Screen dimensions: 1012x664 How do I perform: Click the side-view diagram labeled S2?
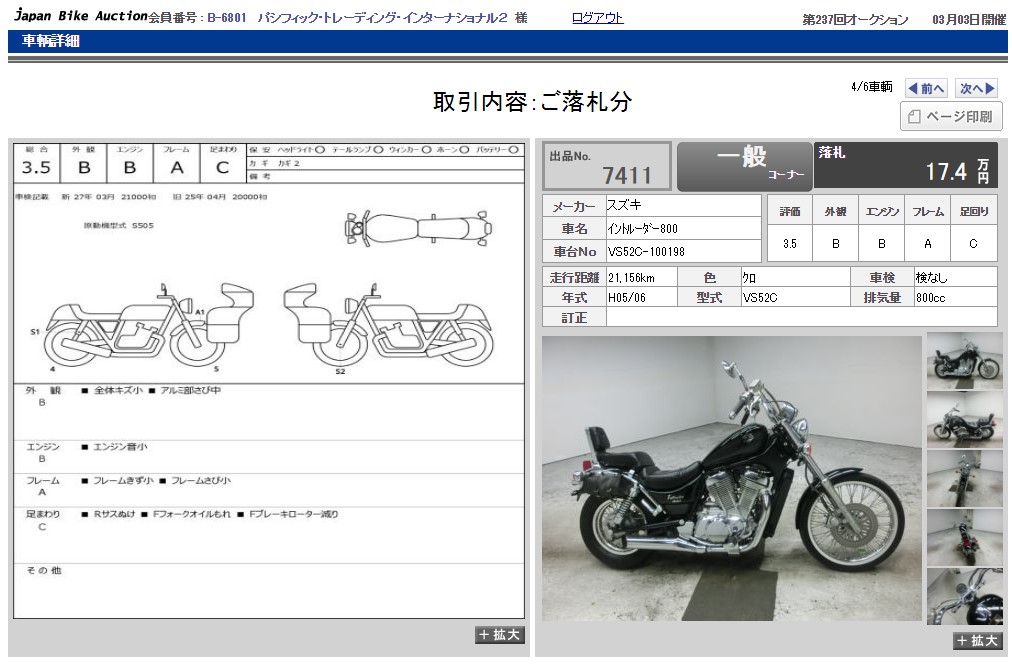(x=388, y=325)
